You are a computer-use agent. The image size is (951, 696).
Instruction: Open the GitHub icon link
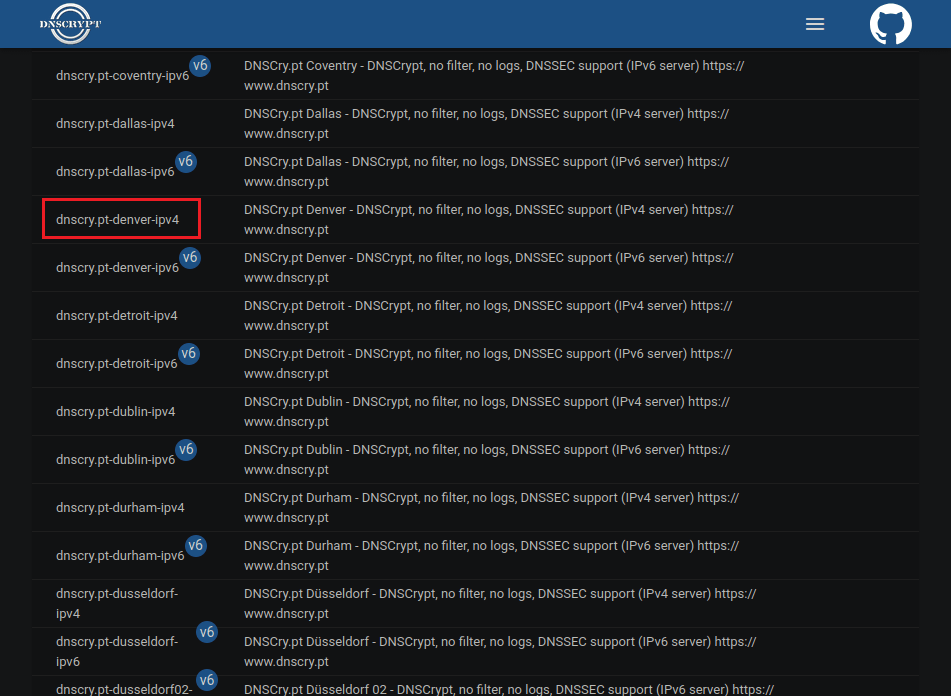[x=890, y=24]
